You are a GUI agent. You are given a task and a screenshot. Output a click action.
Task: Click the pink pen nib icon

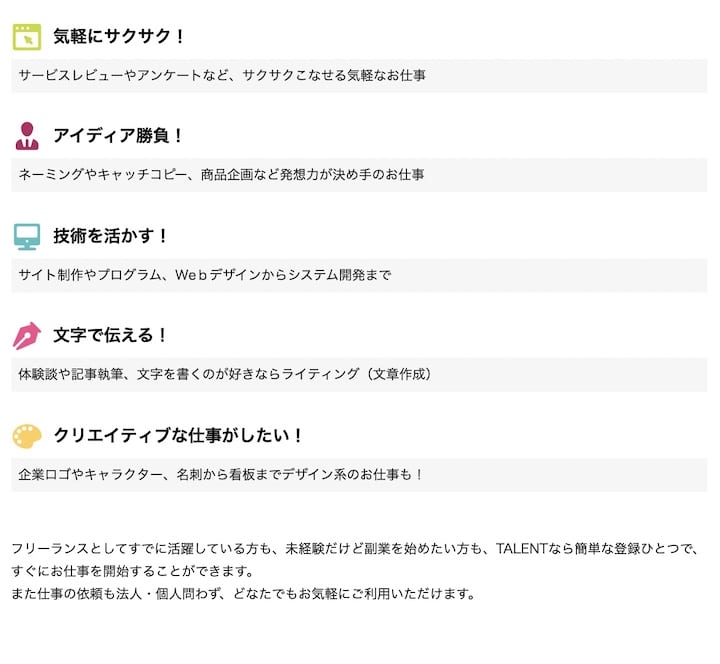(x=27, y=335)
